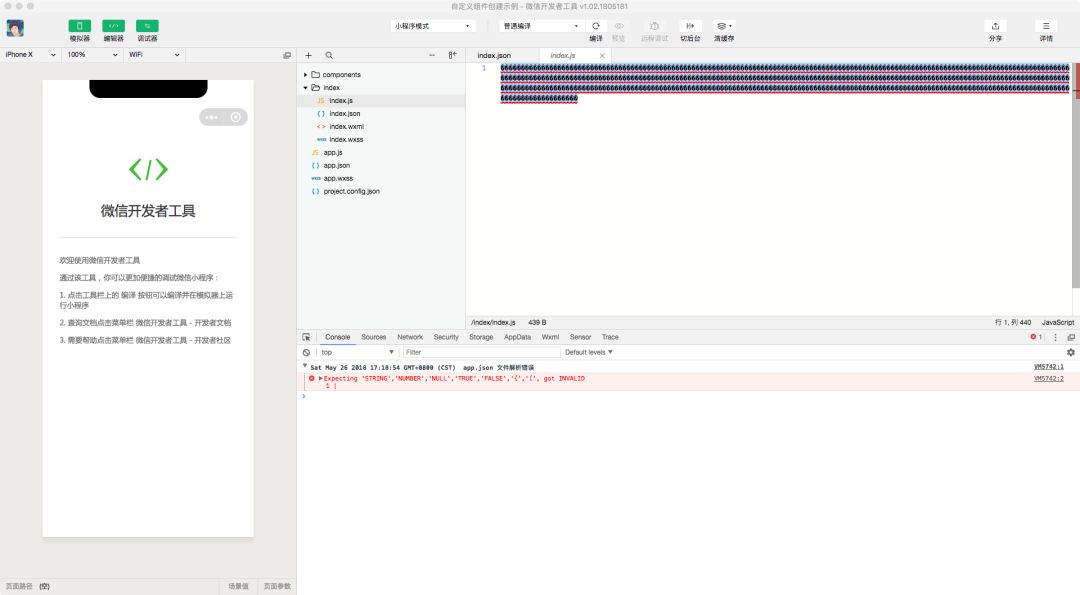
Task: Click the compile refresh icon
Action: coord(596,26)
